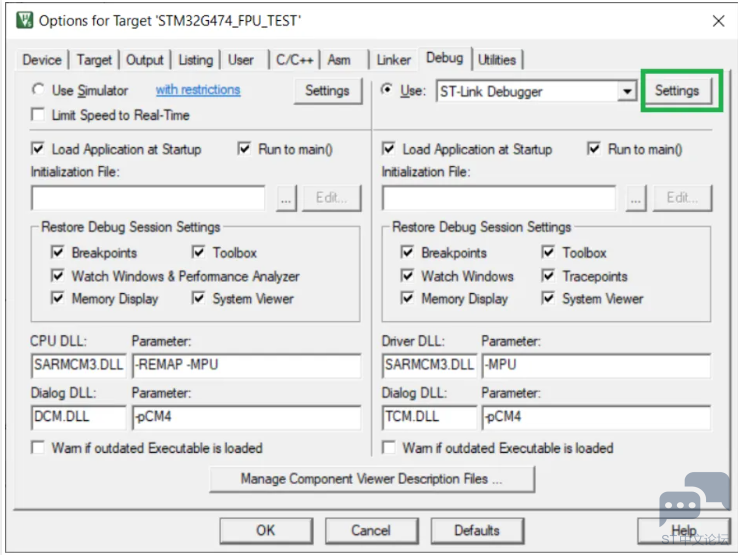Click the -REMAP -MPU parameter field
This screenshot has height=555, width=738.
click(x=247, y=366)
